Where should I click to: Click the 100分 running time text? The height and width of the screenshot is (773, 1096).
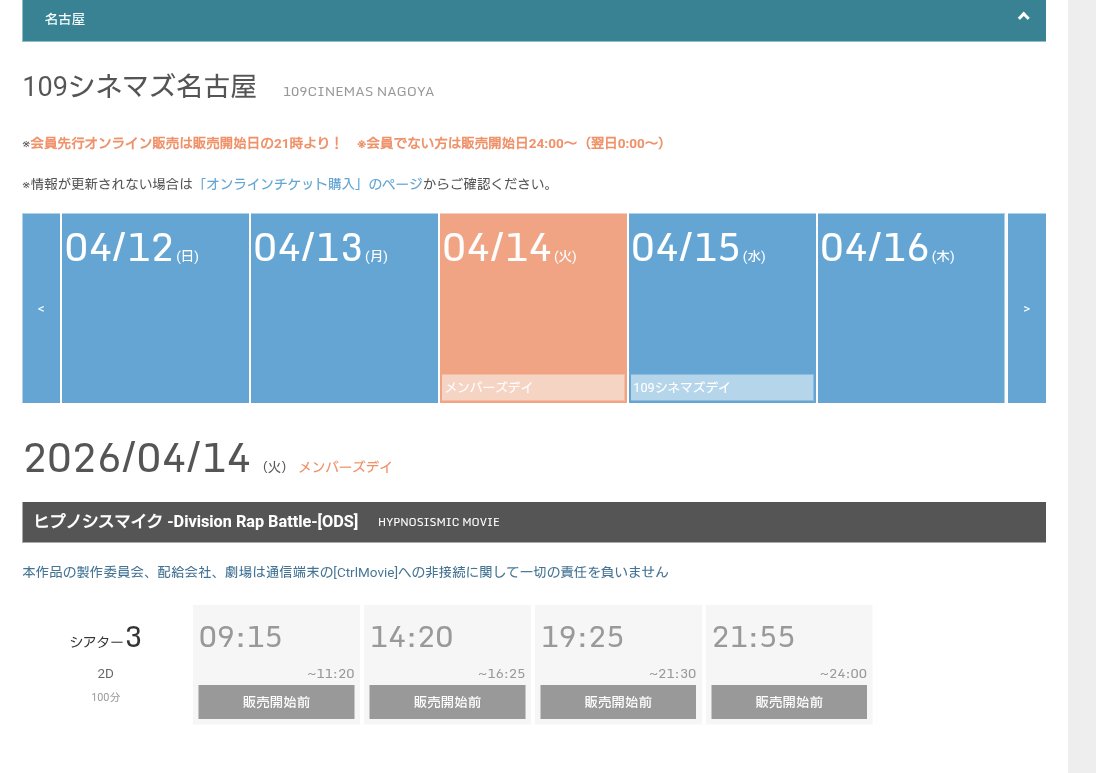pos(106,697)
